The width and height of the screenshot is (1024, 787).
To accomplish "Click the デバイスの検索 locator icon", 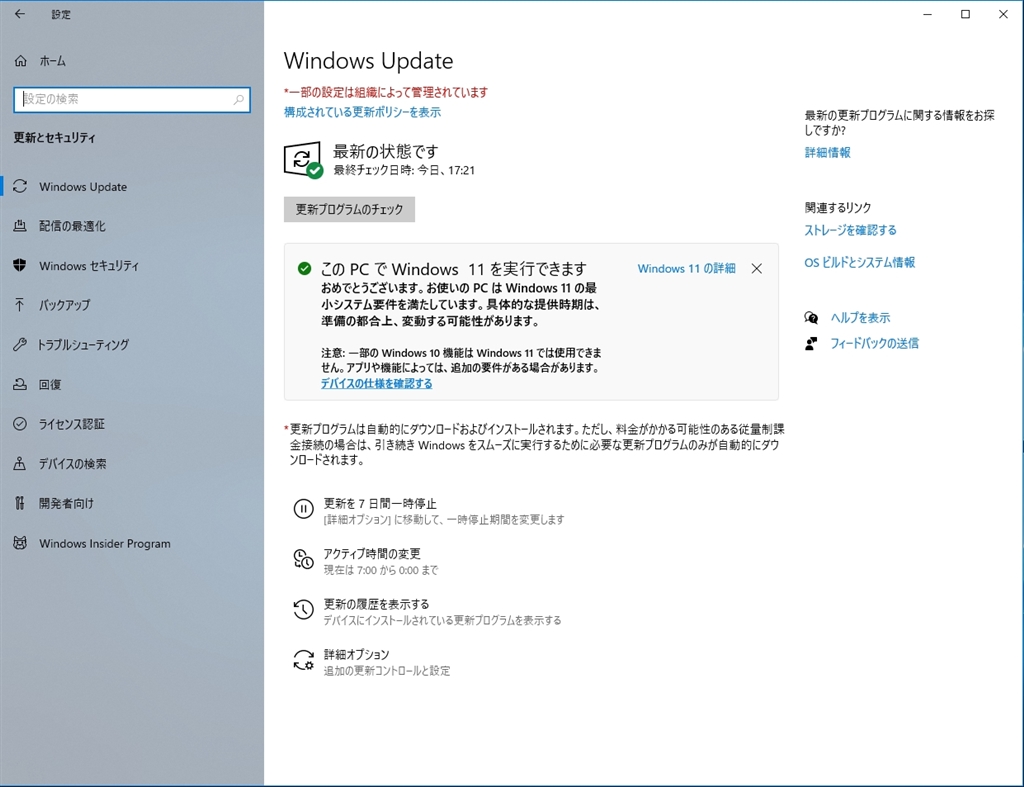I will (20, 464).
